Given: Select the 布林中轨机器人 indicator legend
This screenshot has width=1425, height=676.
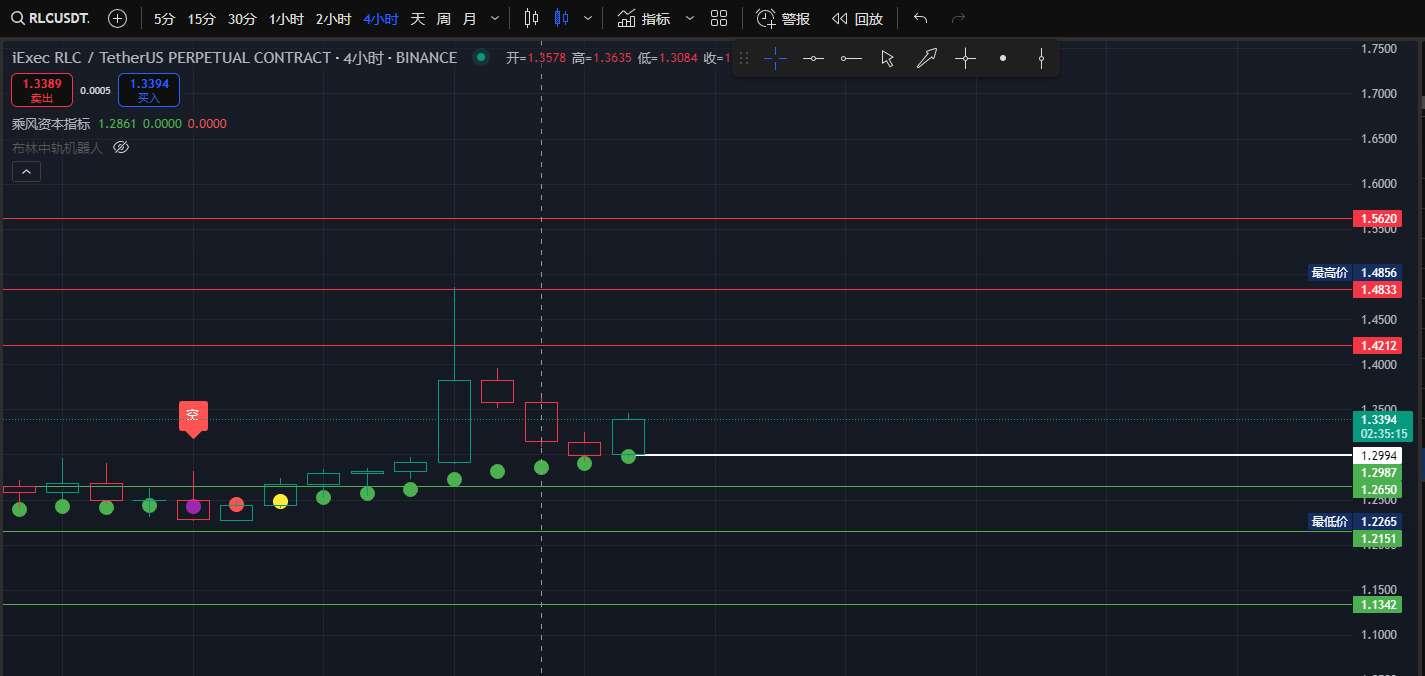Looking at the screenshot, I should (57, 147).
